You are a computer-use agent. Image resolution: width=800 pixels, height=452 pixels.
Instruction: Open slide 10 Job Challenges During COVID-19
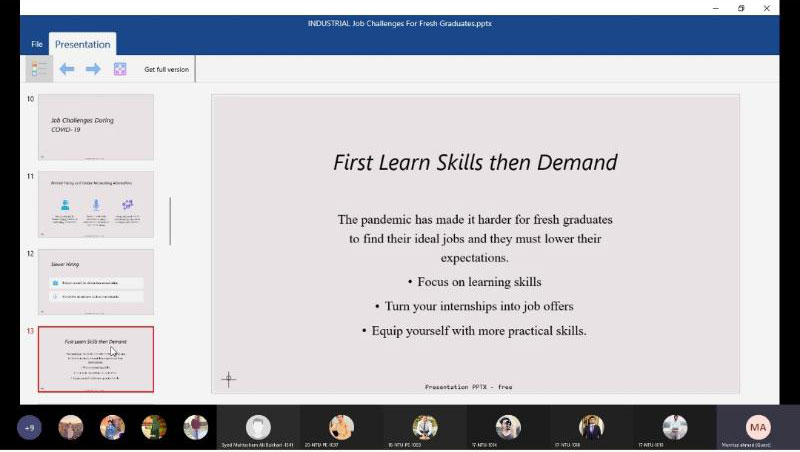(x=96, y=127)
